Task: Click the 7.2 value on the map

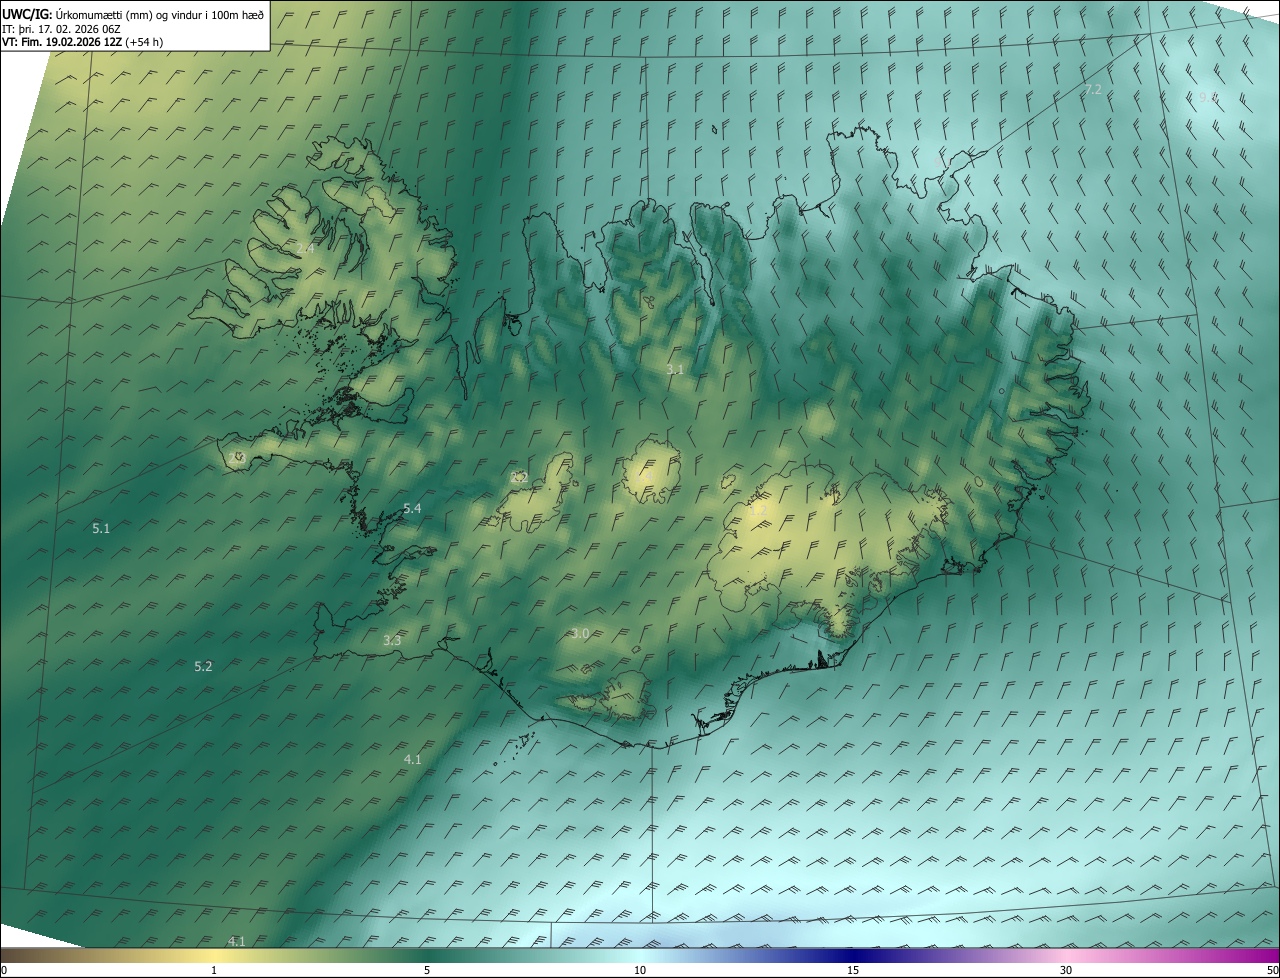Action: point(1093,90)
